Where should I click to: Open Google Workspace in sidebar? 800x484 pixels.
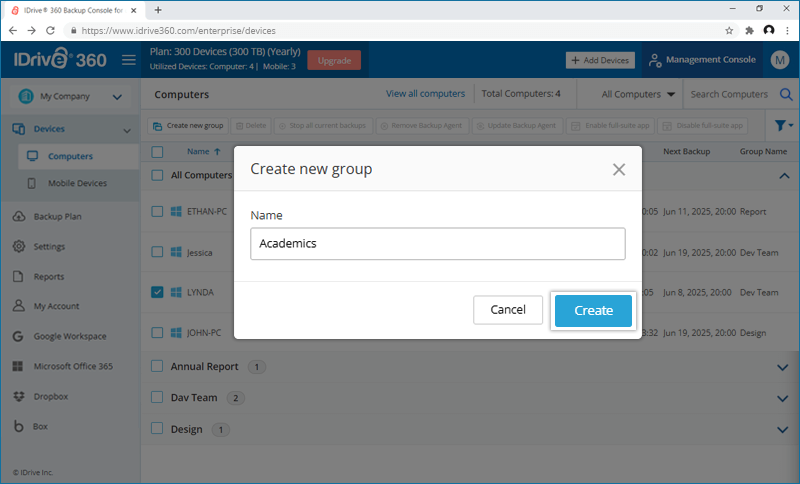click(x=69, y=336)
